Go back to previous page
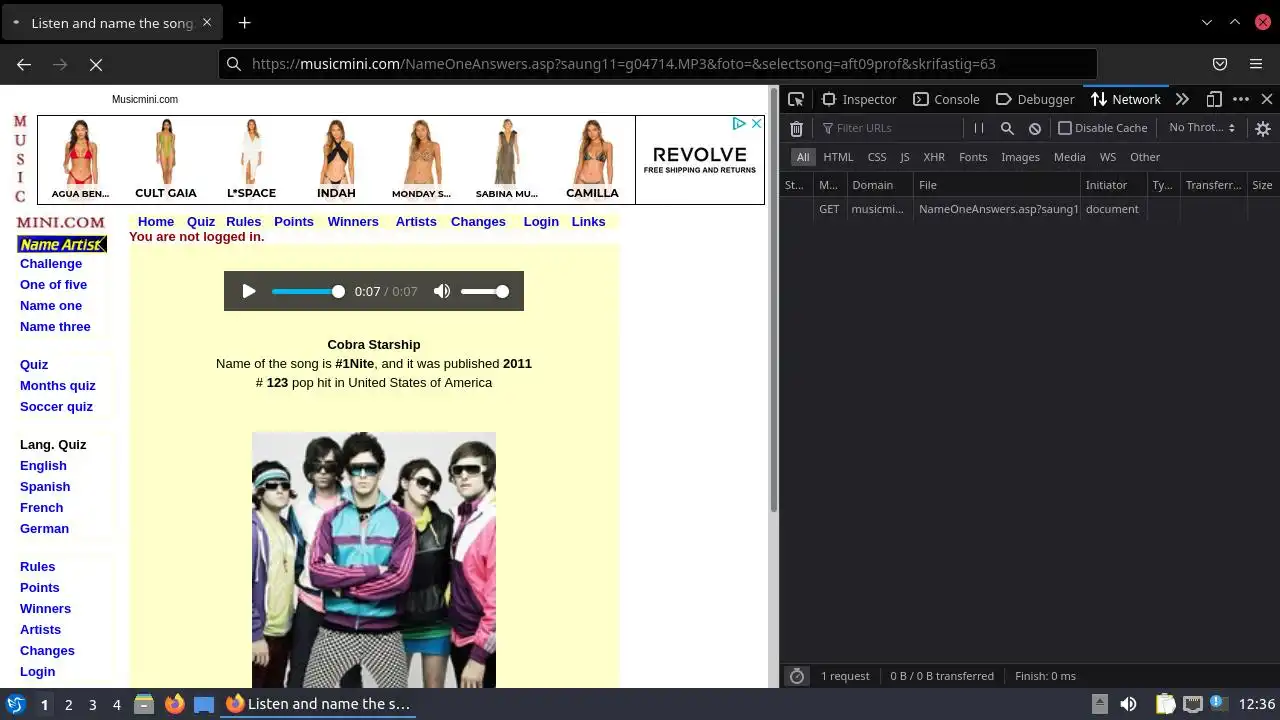This screenshot has height=720, width=1280. (x=24, y=64)
